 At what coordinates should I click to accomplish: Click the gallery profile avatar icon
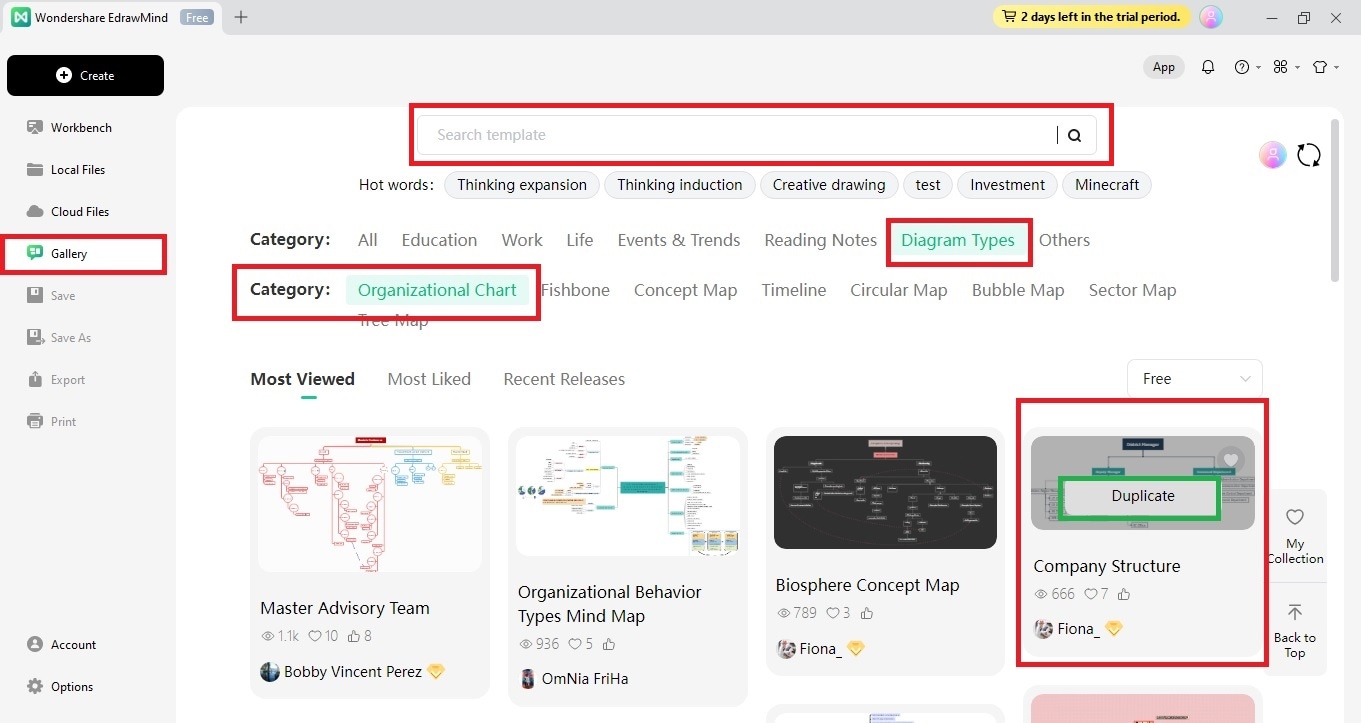[1272, 155]
